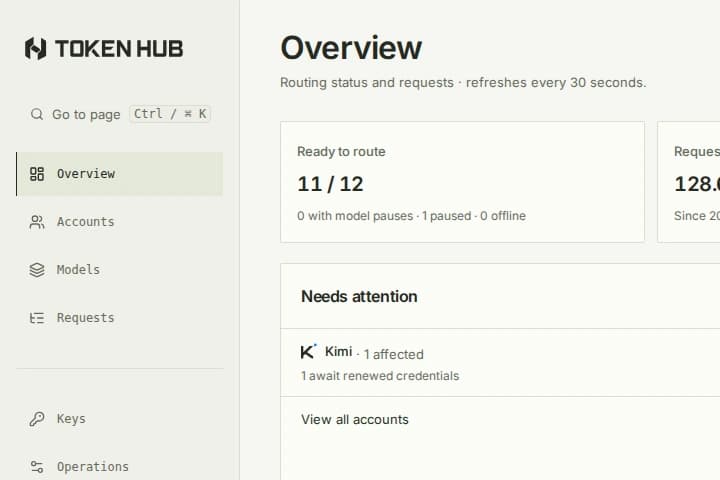This screenshot has height=480, width=720.
Task: Click the '0 with model pauses' status line
Action: [x=411, y=216]
